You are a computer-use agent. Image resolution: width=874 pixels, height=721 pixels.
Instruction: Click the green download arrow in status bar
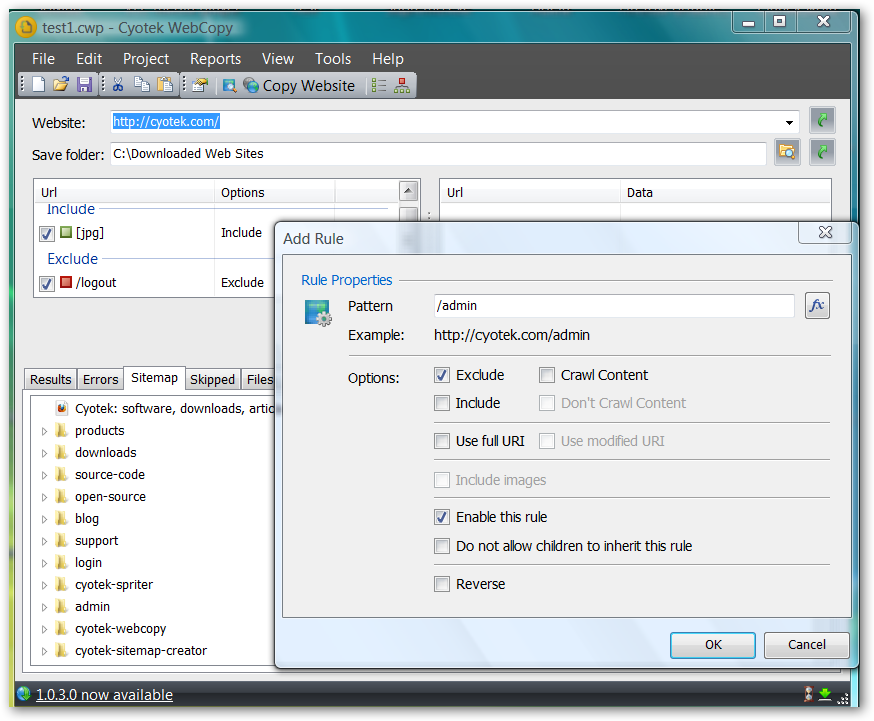point(825,694)
